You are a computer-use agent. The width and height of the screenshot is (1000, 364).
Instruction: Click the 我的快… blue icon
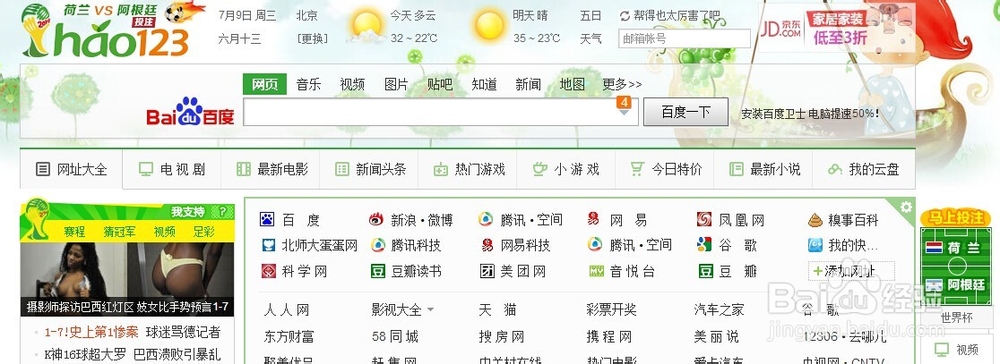815,245
